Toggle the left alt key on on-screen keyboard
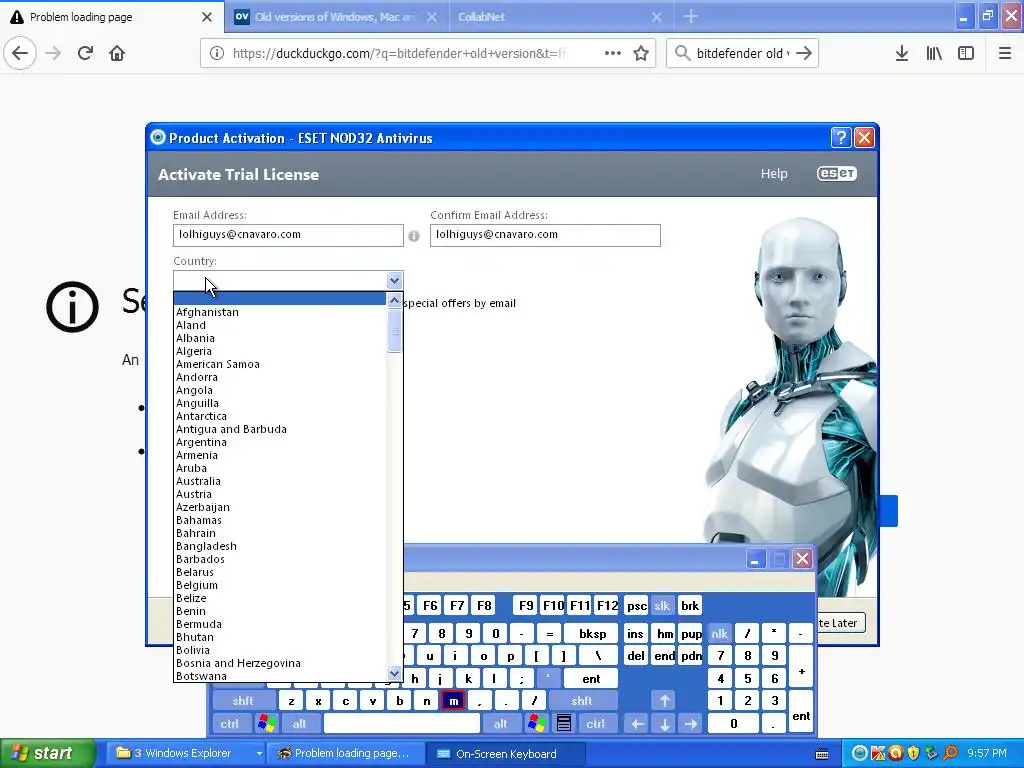Image resolution: width=1024 pixels, height=768 pixels. point(299,724)
